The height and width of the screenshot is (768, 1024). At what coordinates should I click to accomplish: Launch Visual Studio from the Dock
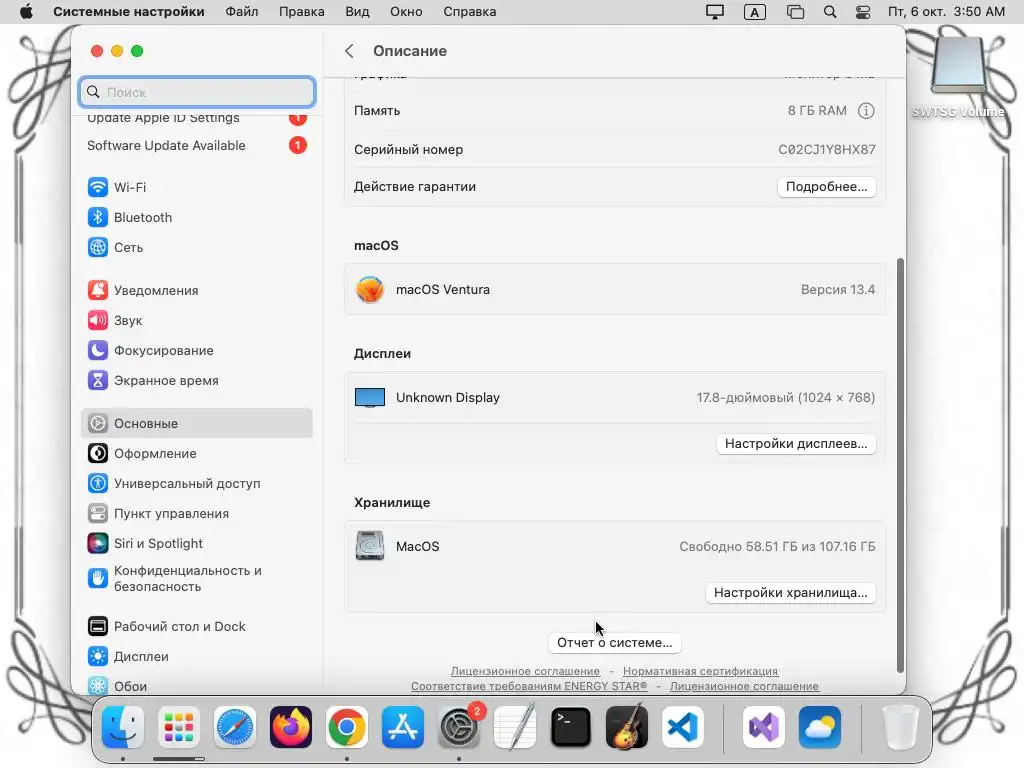[x=763, y=727]
